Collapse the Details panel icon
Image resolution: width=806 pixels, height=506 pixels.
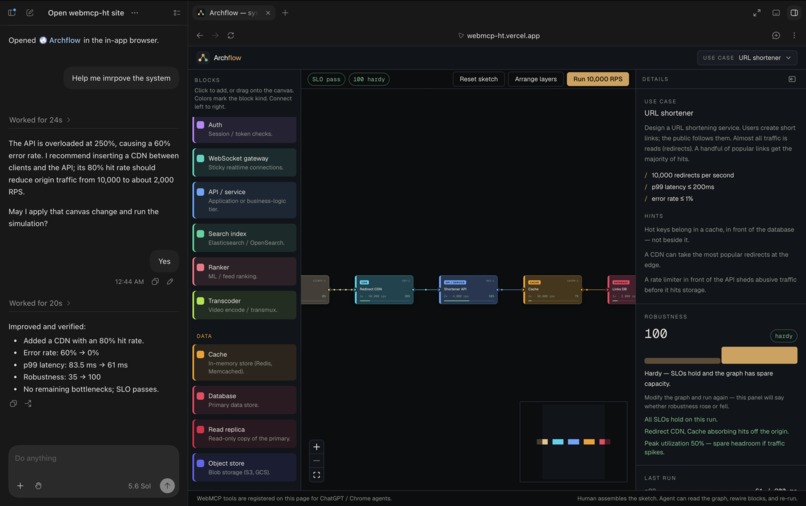click(x=792, y=79)
